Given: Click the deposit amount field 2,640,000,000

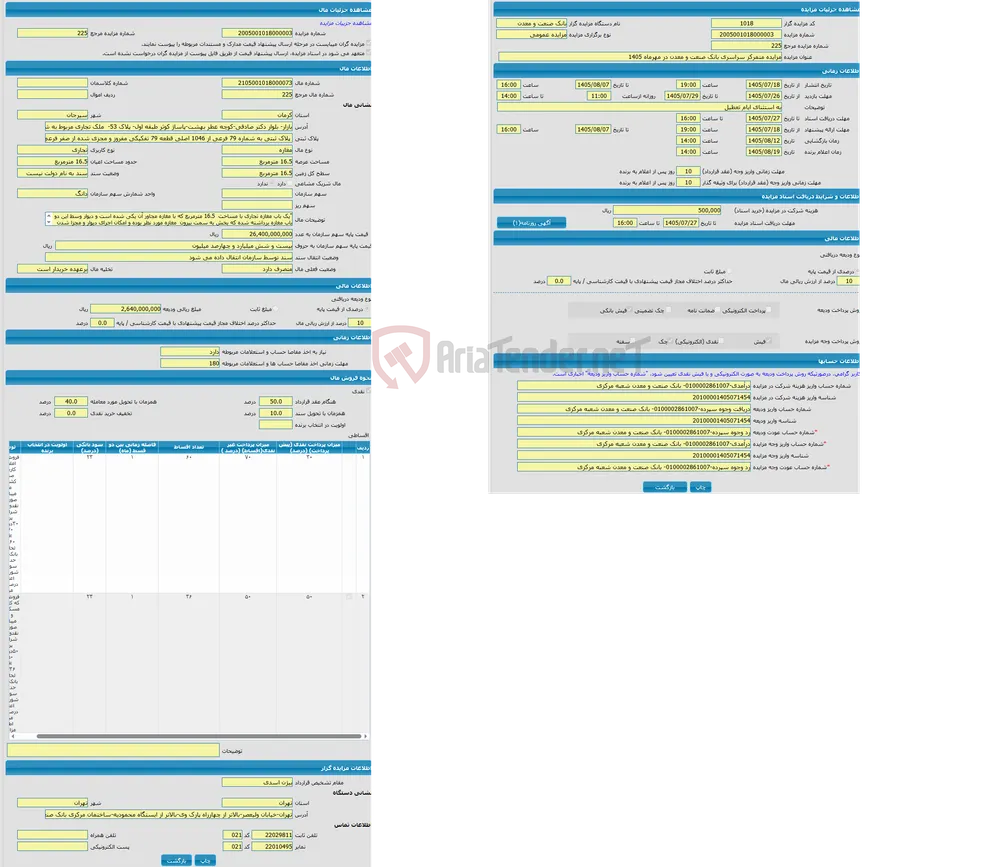Looking at the screenshot, I should [x=126, y=309].
